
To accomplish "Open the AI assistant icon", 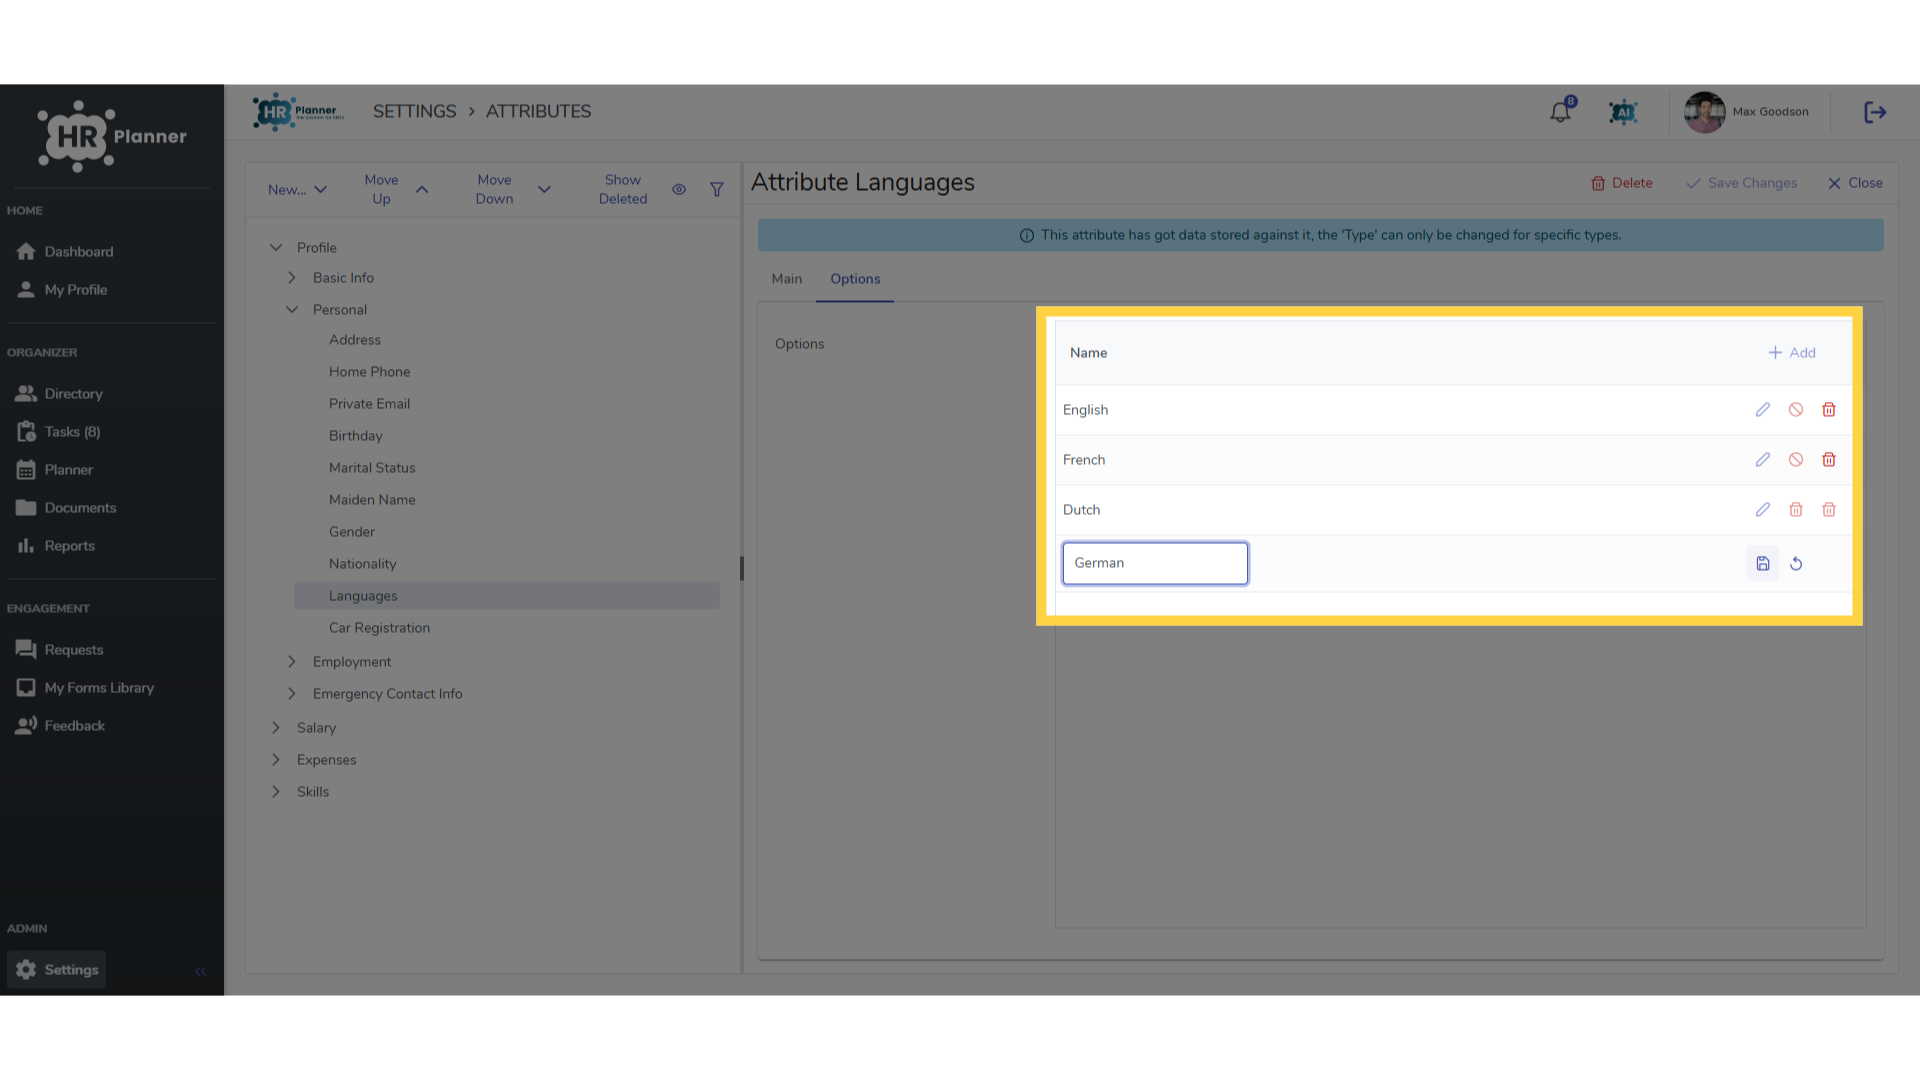I will point(1623,112).
